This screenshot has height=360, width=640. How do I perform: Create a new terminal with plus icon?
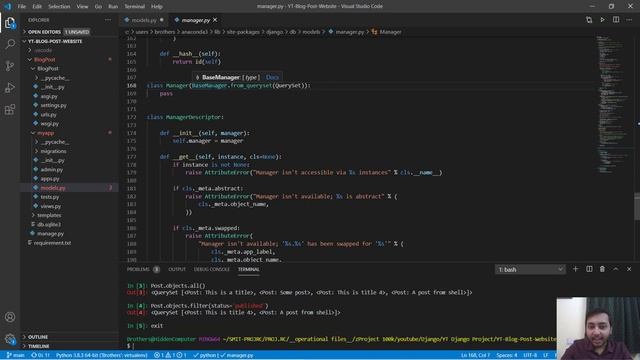(x=576, y=269)
